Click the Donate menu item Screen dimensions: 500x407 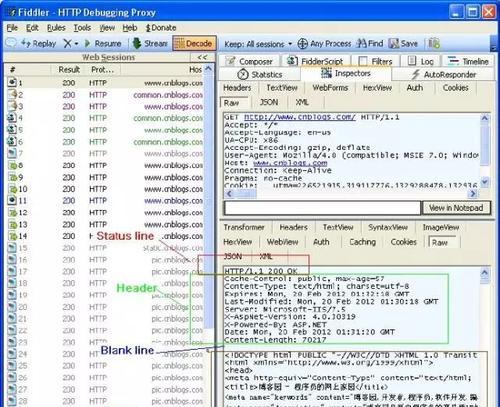coord(161,28)
